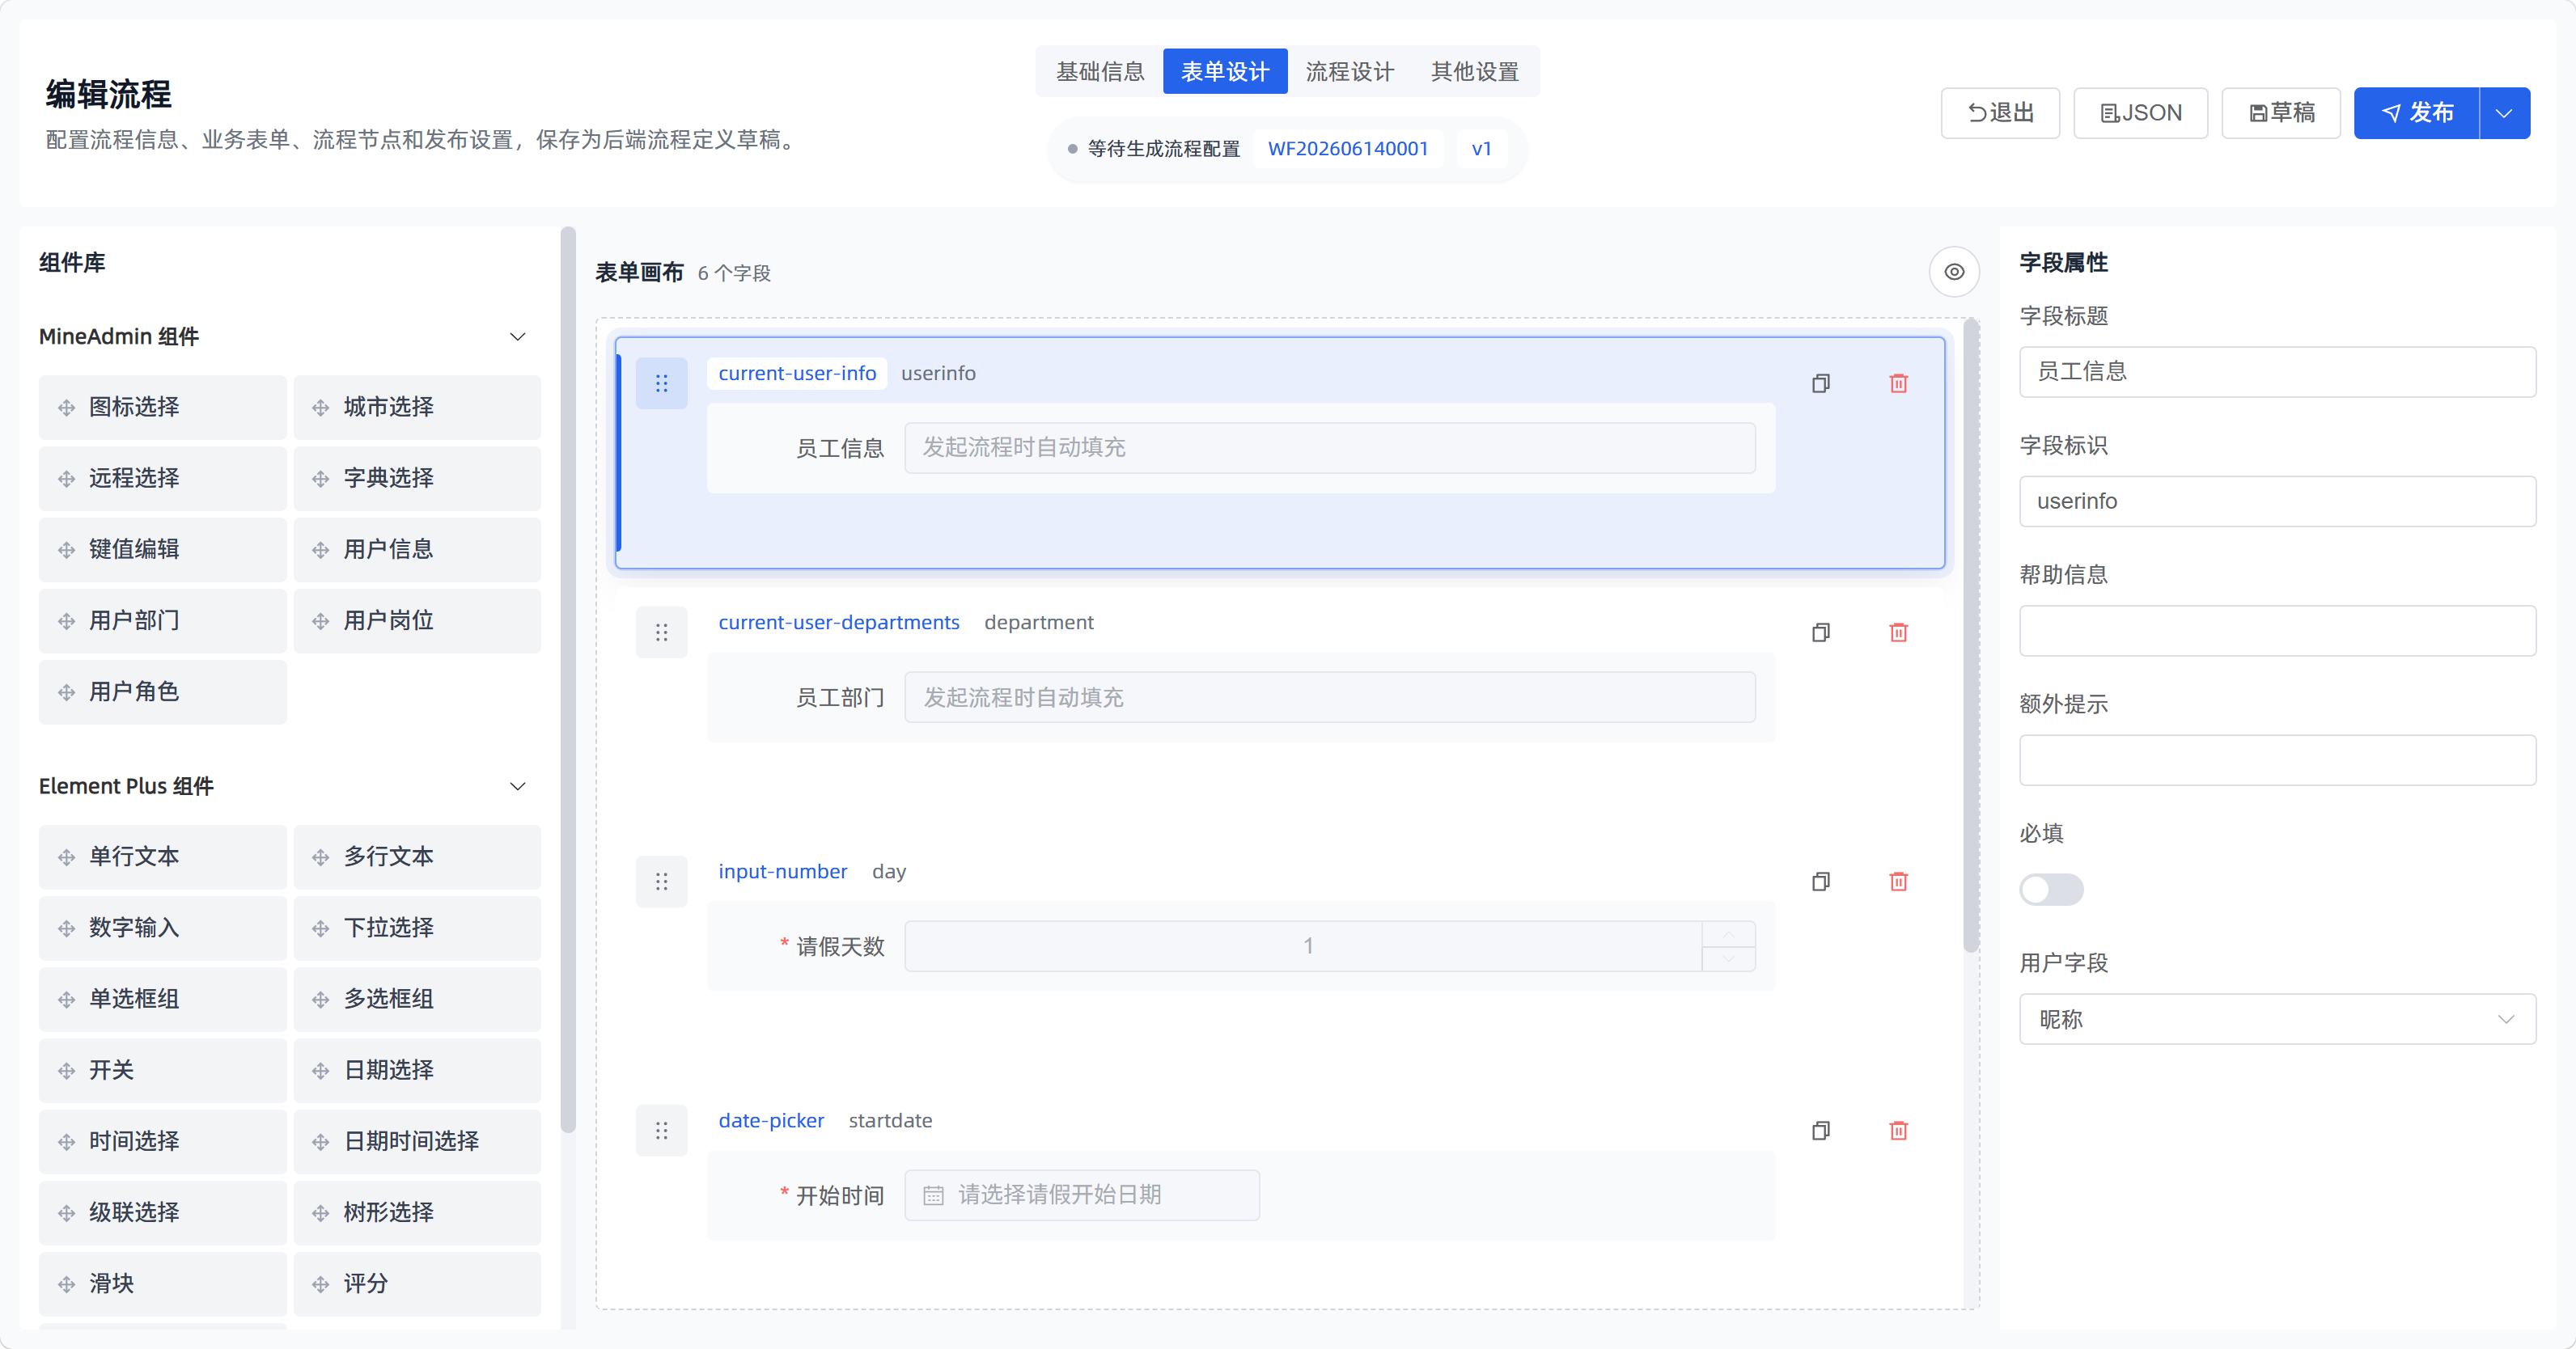2576x1349 pixels.
Task: Duplicate the department field
Action: click(1821, 632)
